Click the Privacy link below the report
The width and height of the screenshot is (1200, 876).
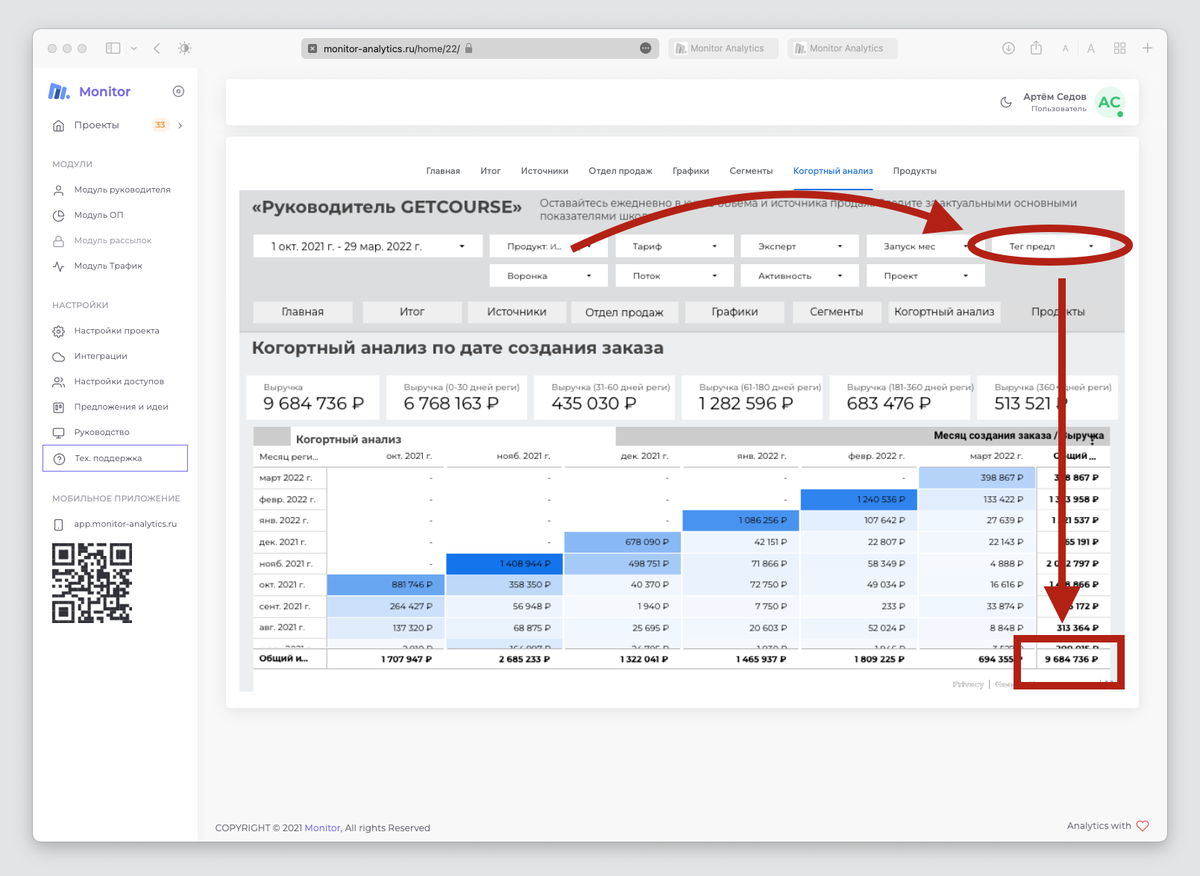[x=968, y=684]
